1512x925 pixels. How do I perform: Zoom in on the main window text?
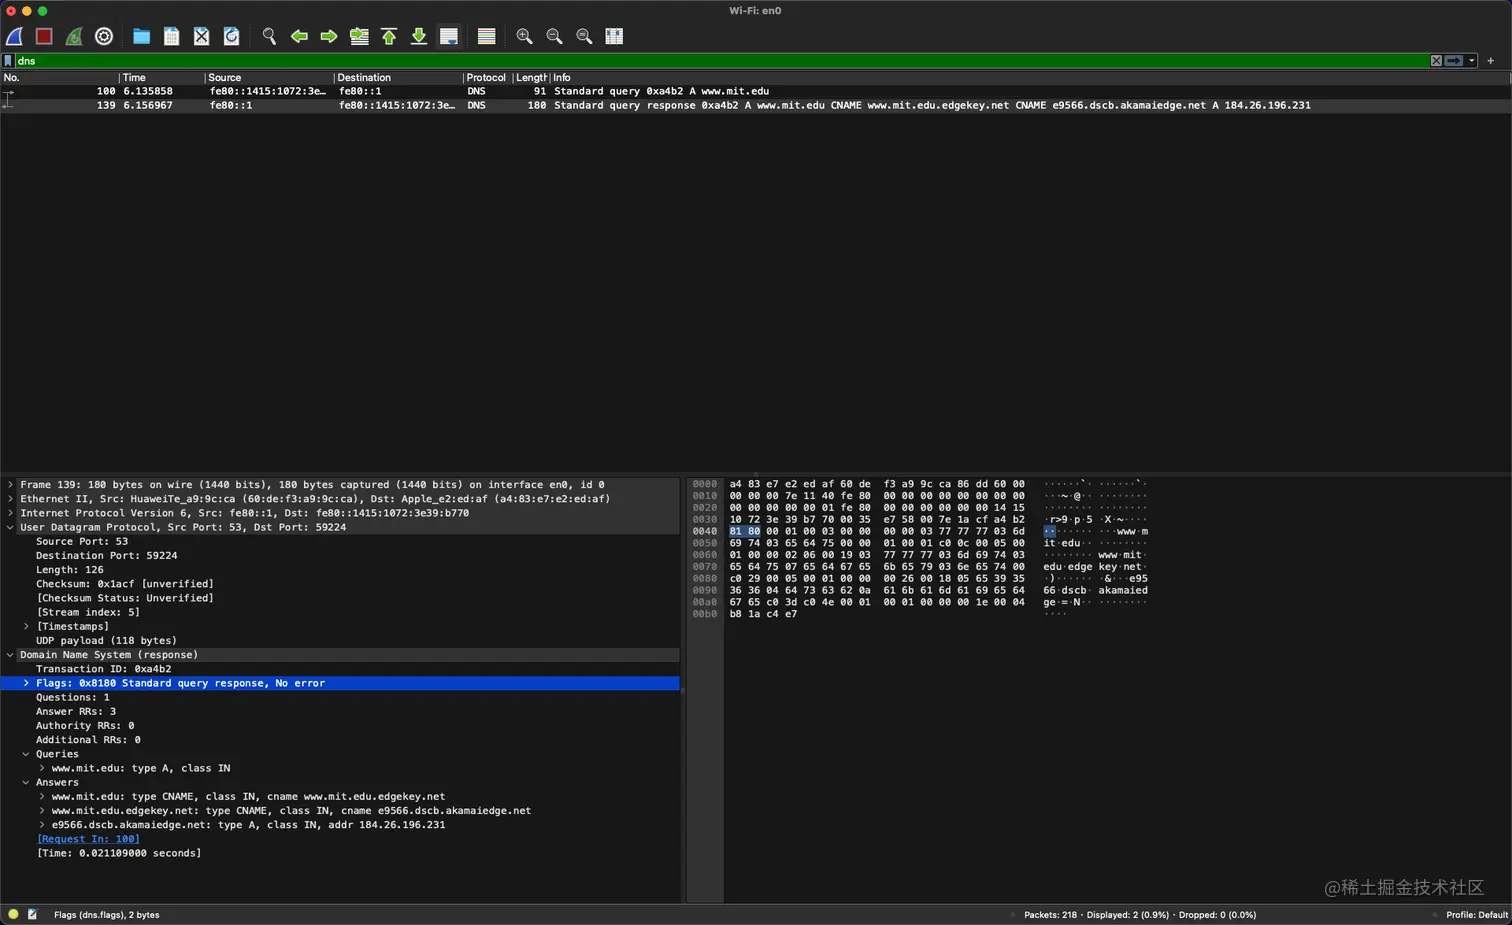point(524,37)
